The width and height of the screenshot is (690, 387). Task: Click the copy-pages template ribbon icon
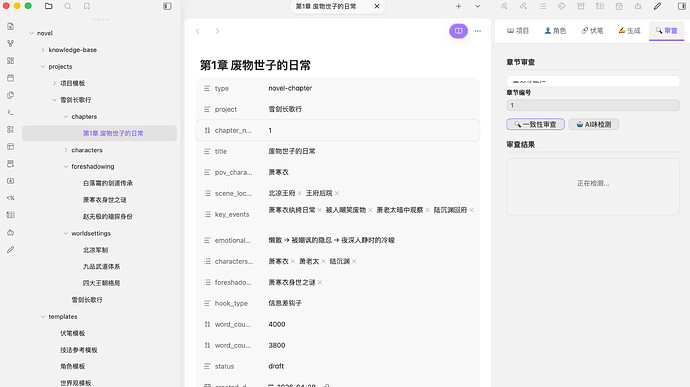11,95
